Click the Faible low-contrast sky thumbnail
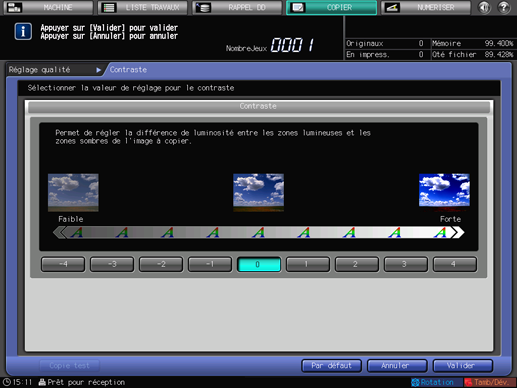517x388 pixels. pos(73,192)
